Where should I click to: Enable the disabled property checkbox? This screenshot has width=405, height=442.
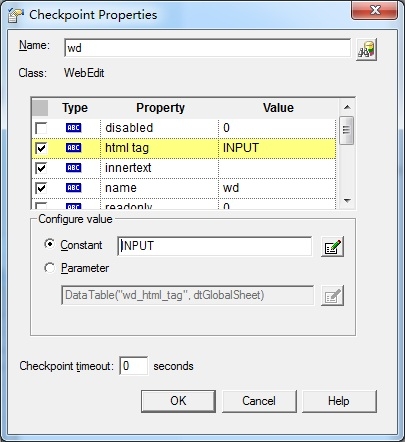[41, 128]
